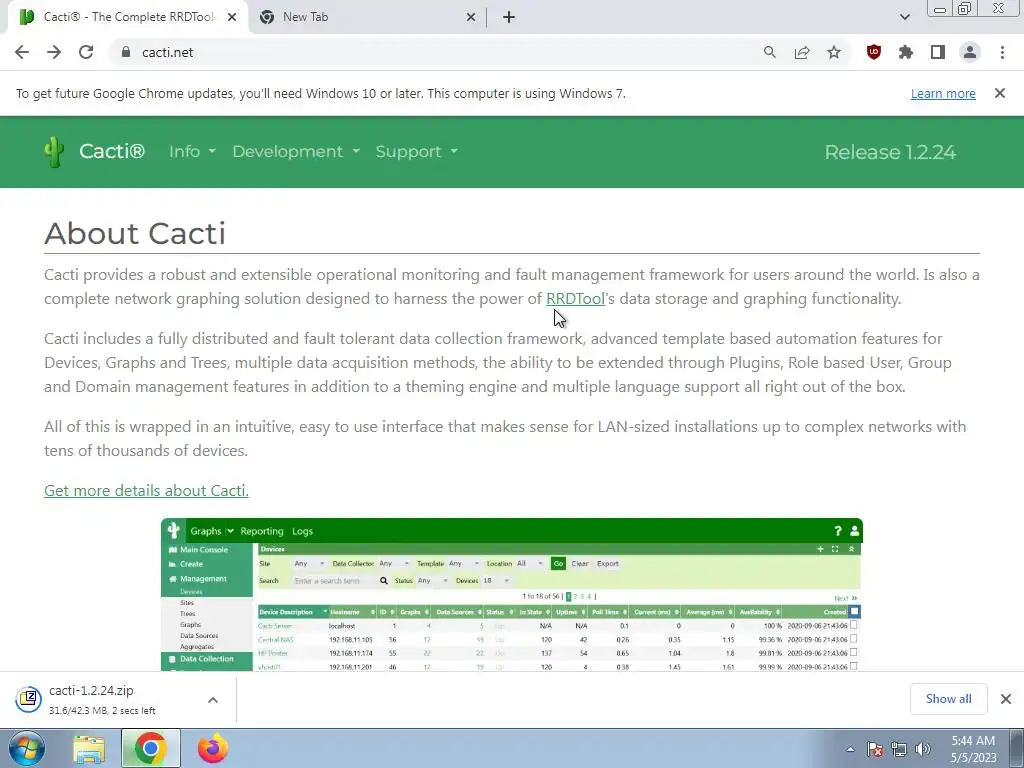Reload the cacti.net page

86,52
